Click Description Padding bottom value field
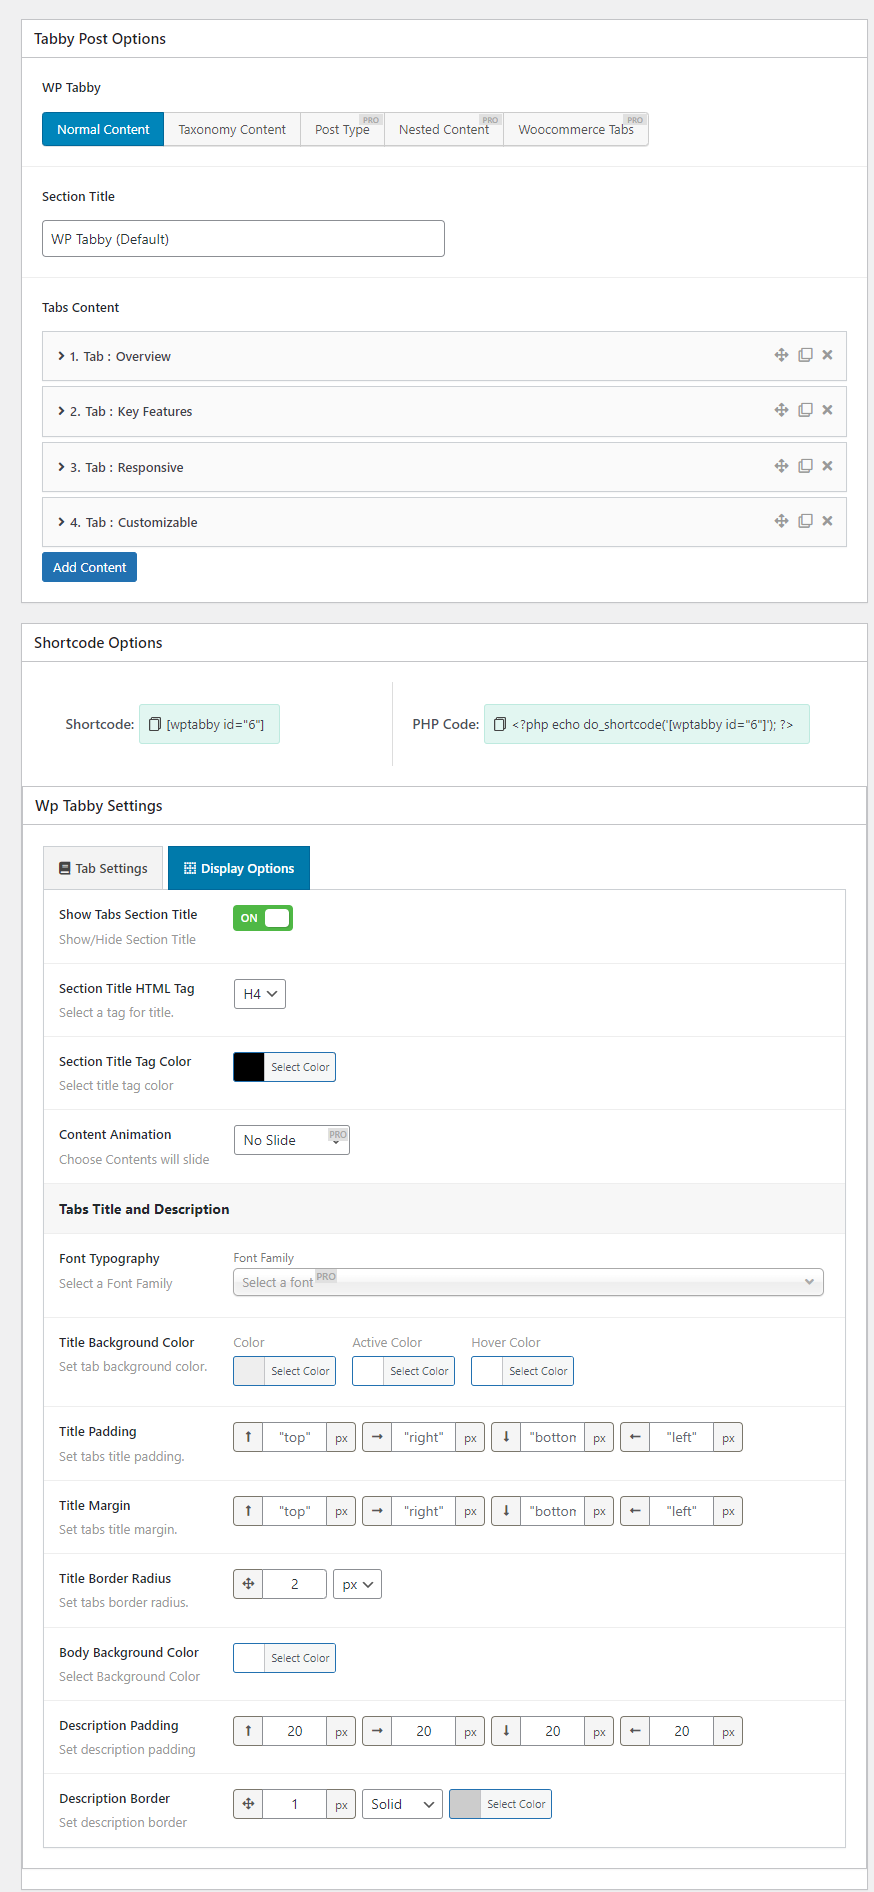The width and height of the screenshot is (874, 1892). (553, 1731)
